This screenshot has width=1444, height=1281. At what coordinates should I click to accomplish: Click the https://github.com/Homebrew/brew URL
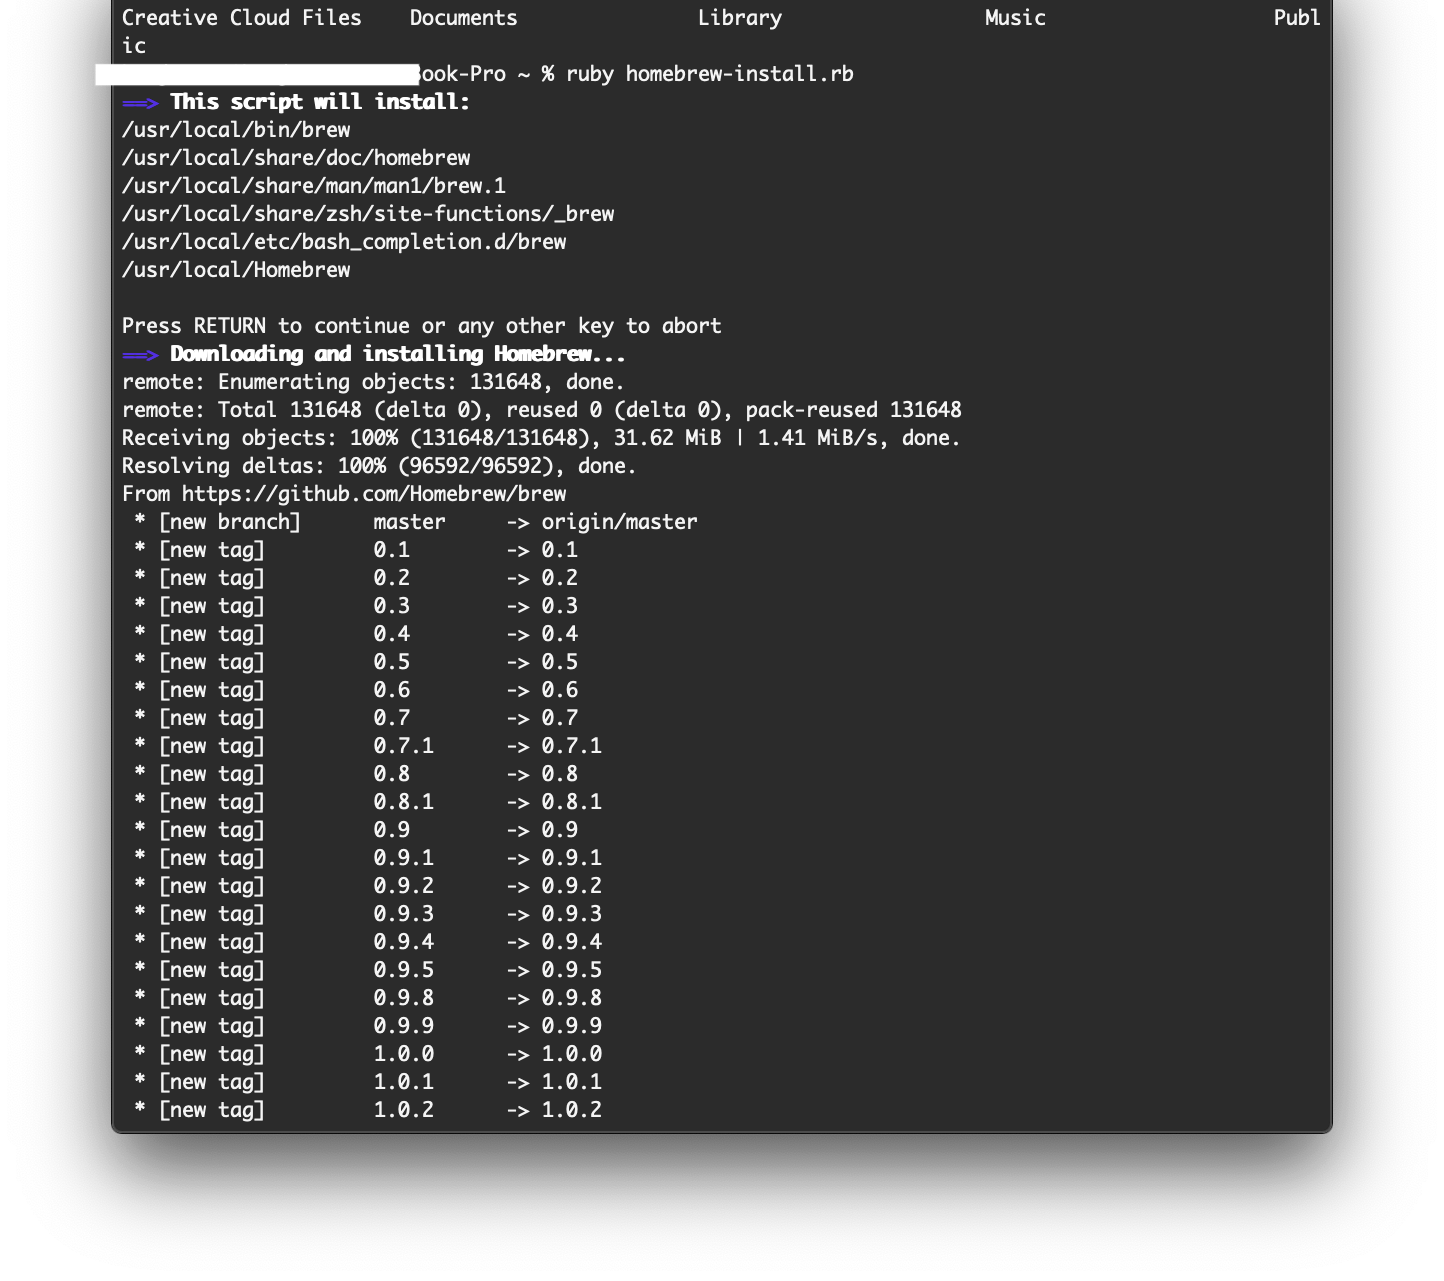coord(374,494)
